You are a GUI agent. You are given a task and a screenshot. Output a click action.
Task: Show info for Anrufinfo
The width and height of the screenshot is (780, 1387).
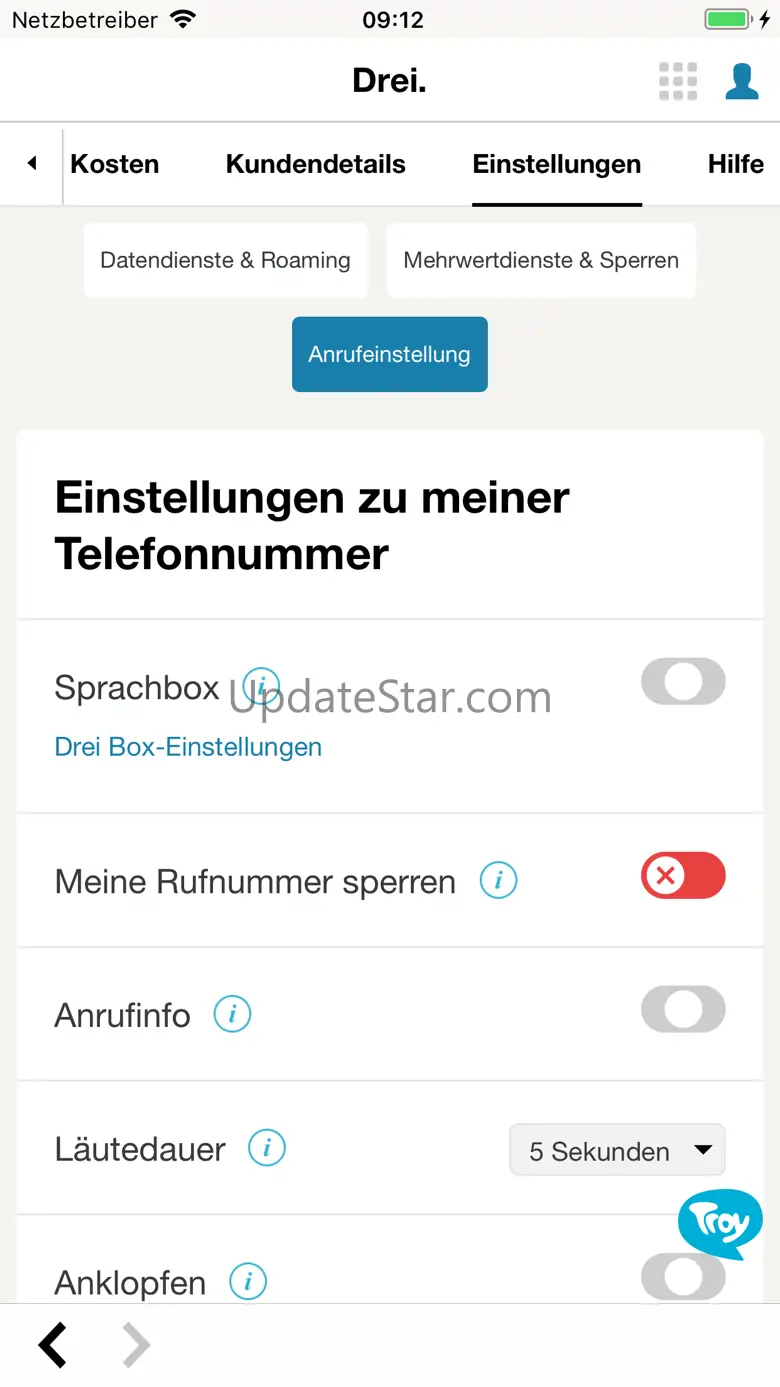(x=232, y=1015)
